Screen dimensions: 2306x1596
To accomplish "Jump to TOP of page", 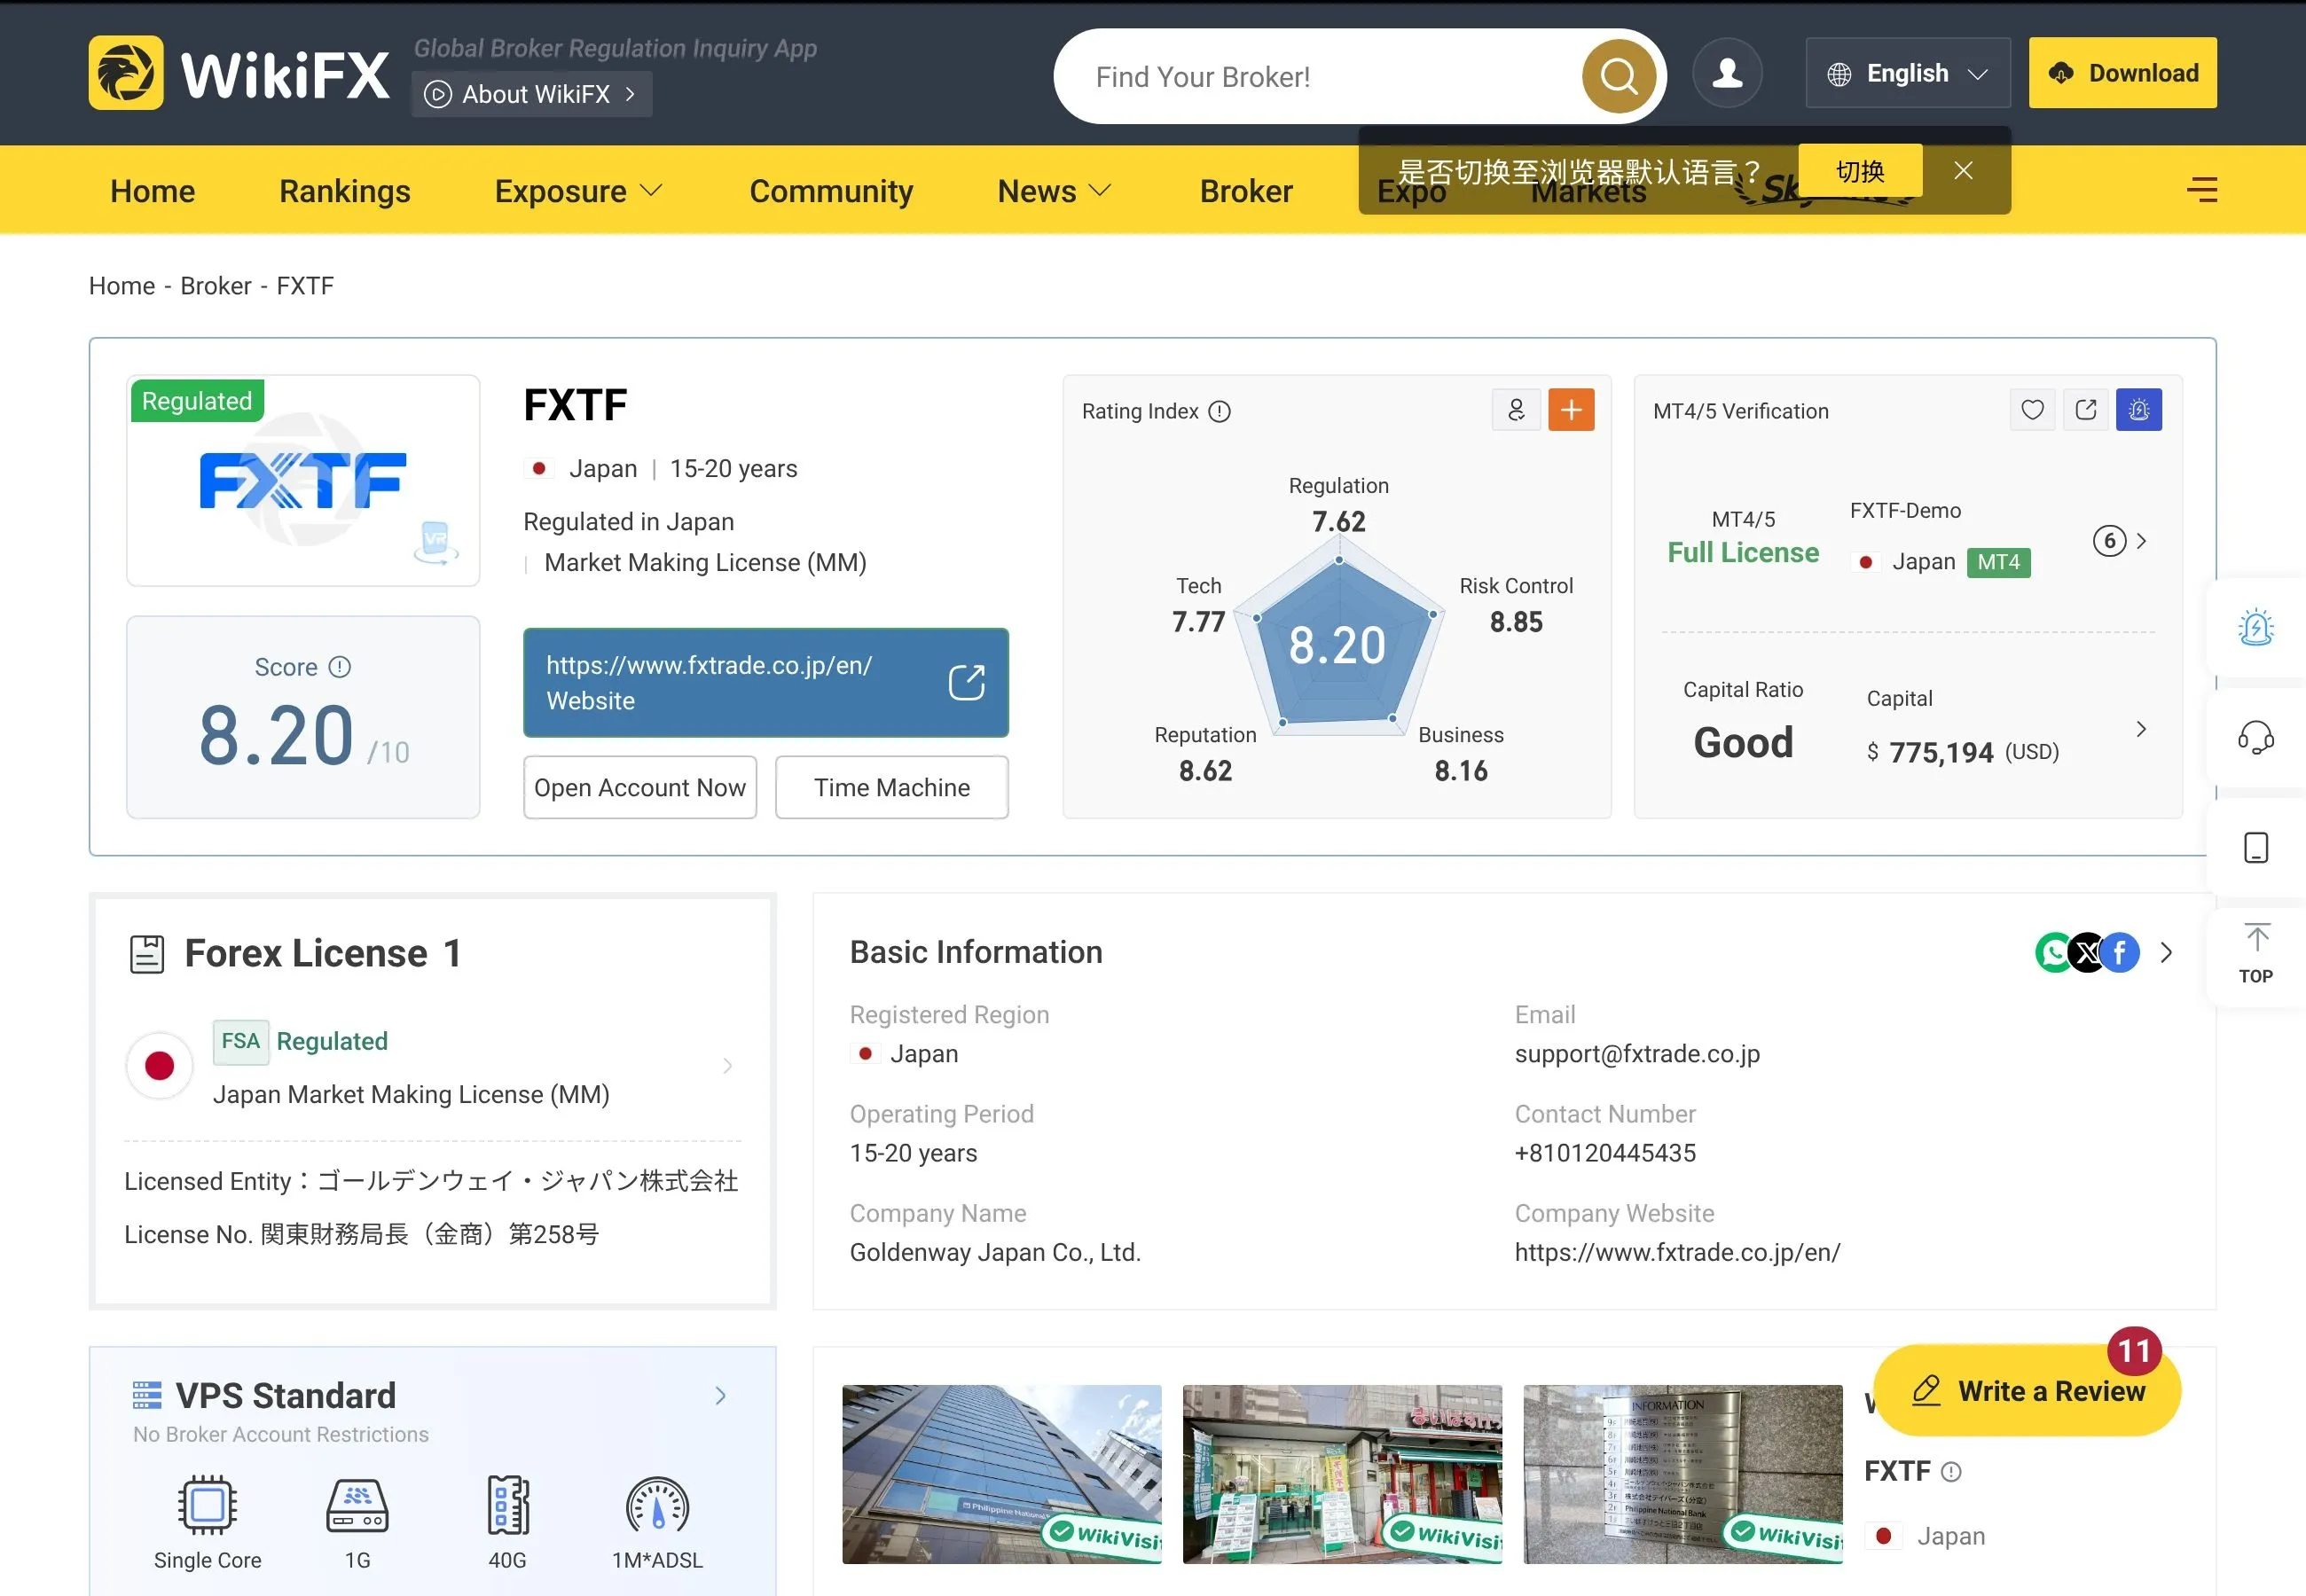I will [2255, 954].
